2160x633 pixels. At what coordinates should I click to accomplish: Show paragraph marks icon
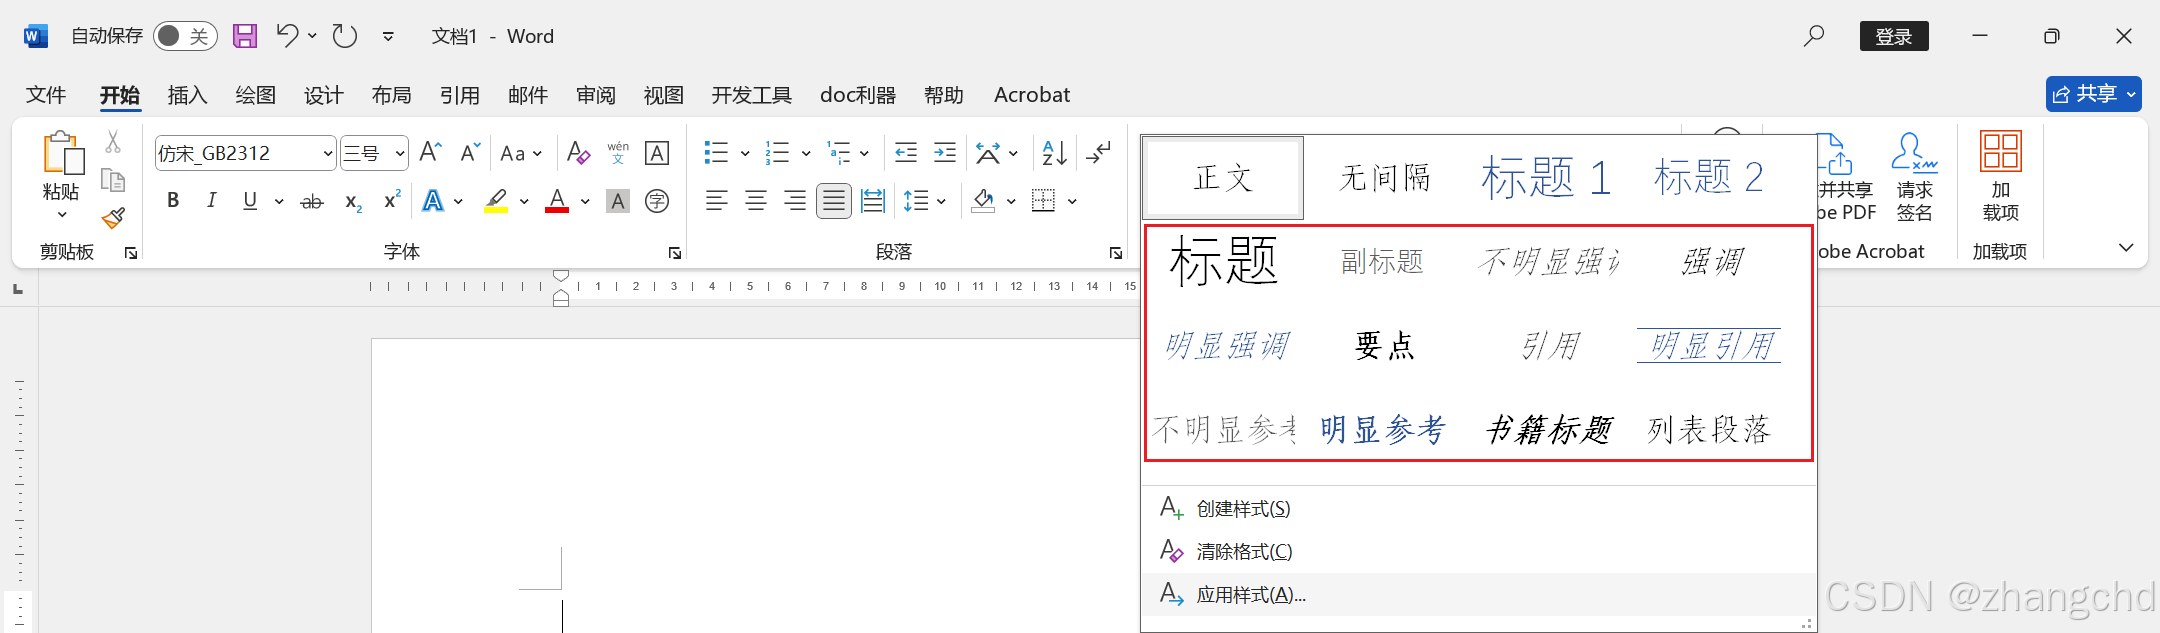[x=1098, y=153]
